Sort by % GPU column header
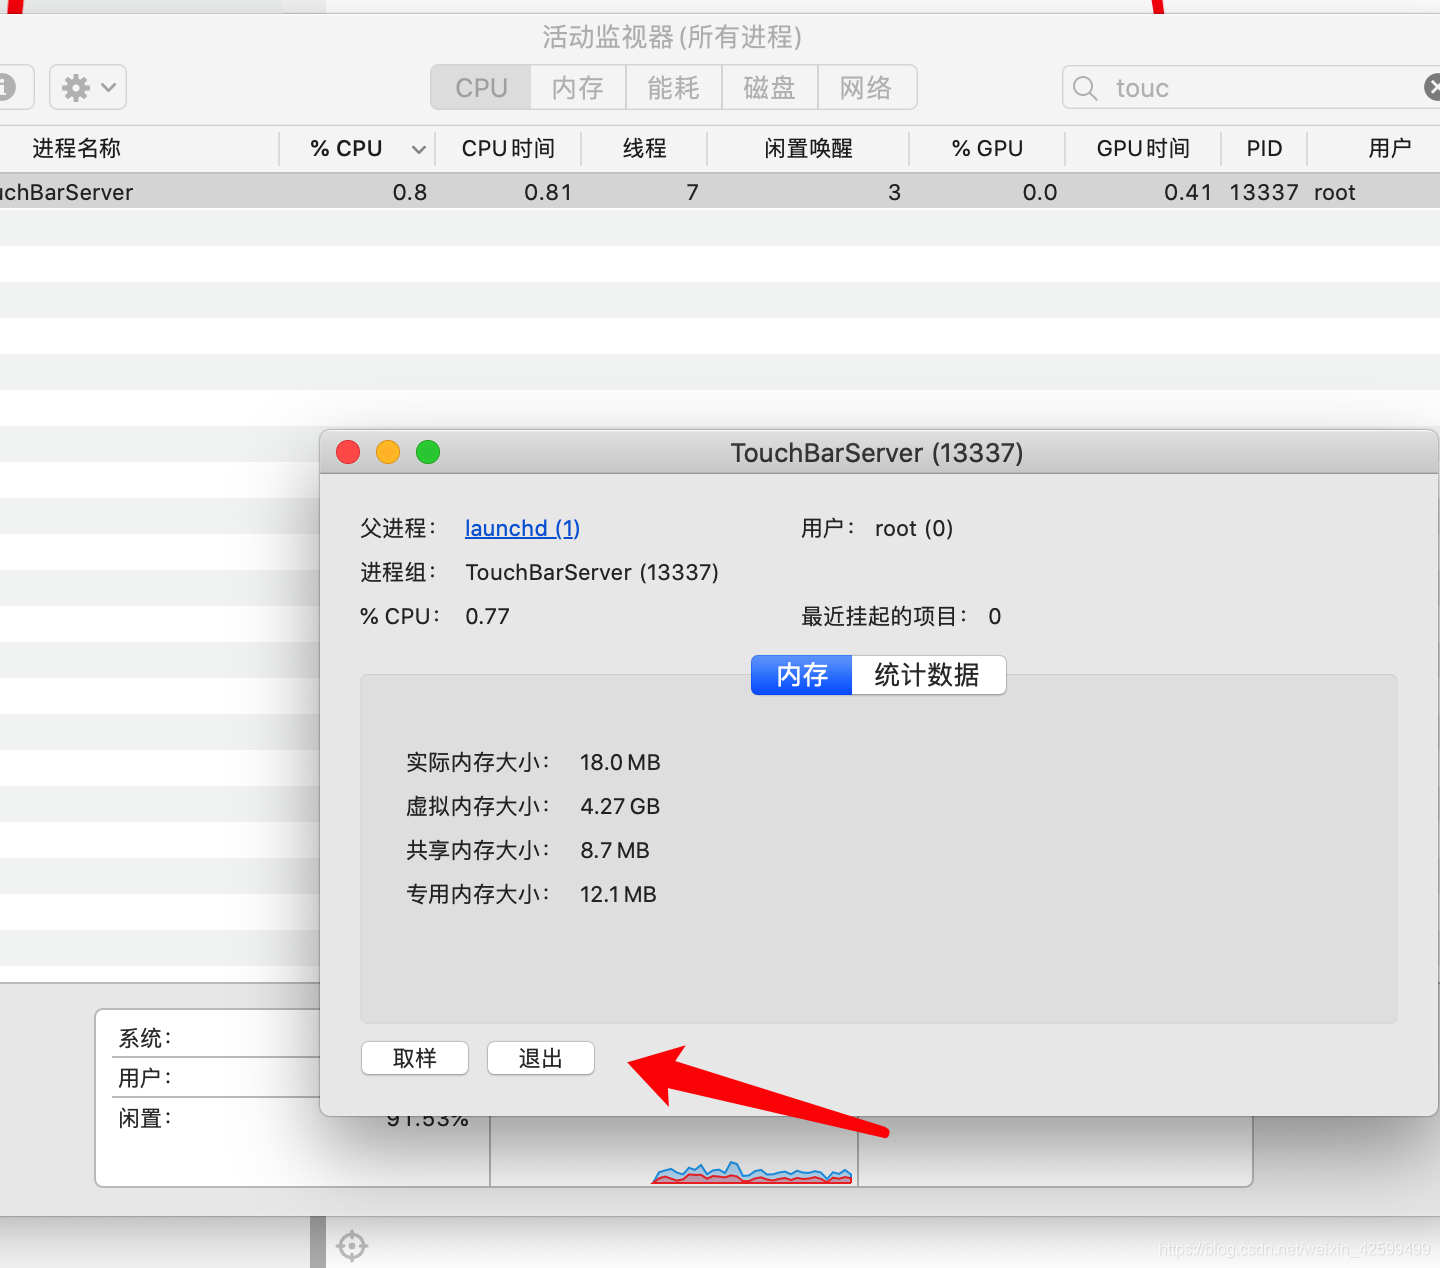Image resolution: width=1440 pixels, height=1268 pixels. [987, 149]
